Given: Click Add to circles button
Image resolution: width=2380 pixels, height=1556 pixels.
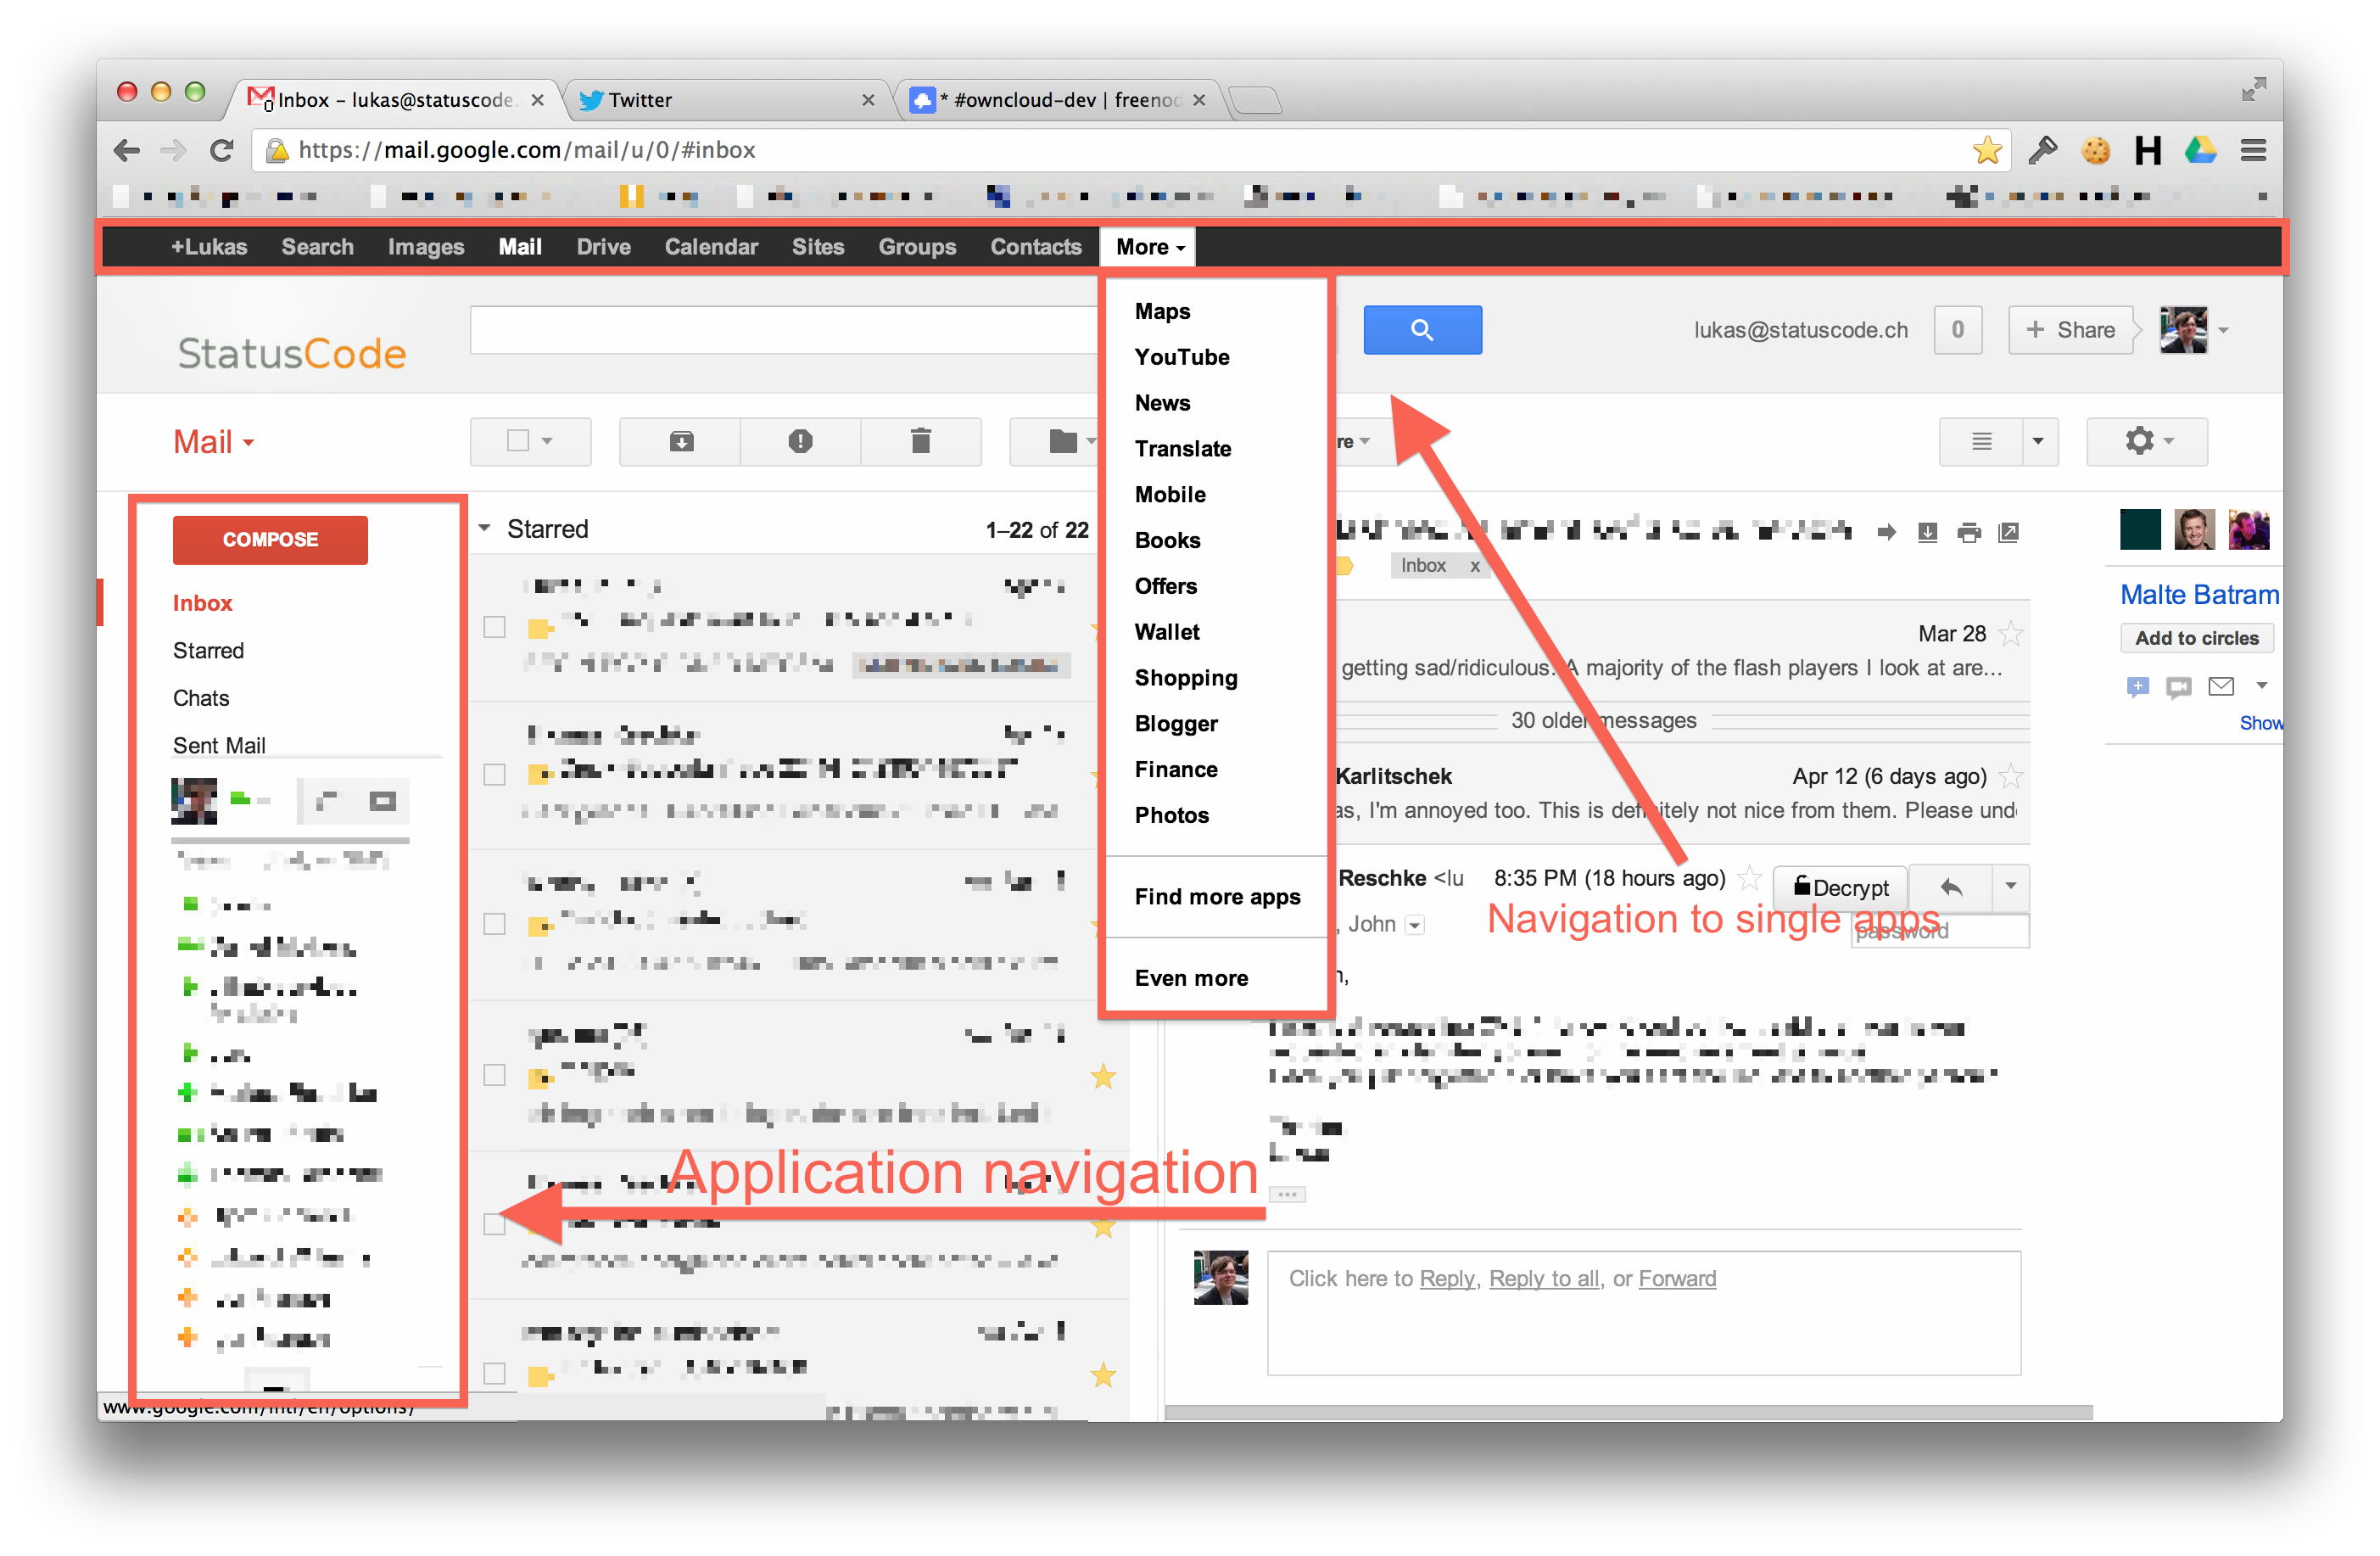Looking at the screenshot, I should [2196, 638].
